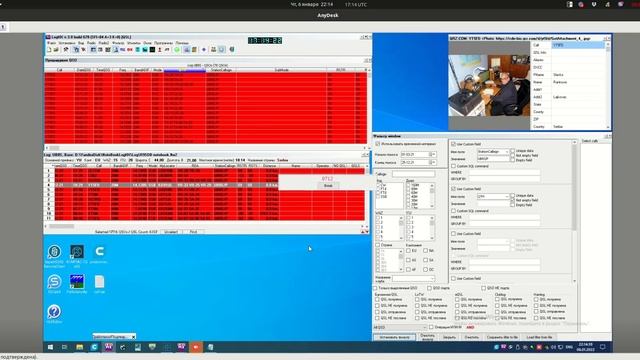Open the Фильтр menu

point(118,43)
